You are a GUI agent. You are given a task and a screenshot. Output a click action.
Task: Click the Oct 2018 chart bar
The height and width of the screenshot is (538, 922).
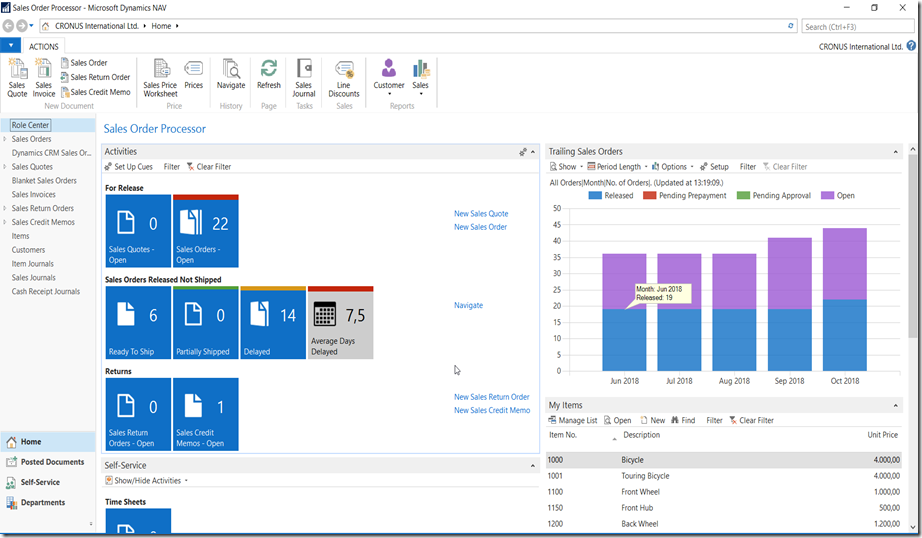point(845,299)
